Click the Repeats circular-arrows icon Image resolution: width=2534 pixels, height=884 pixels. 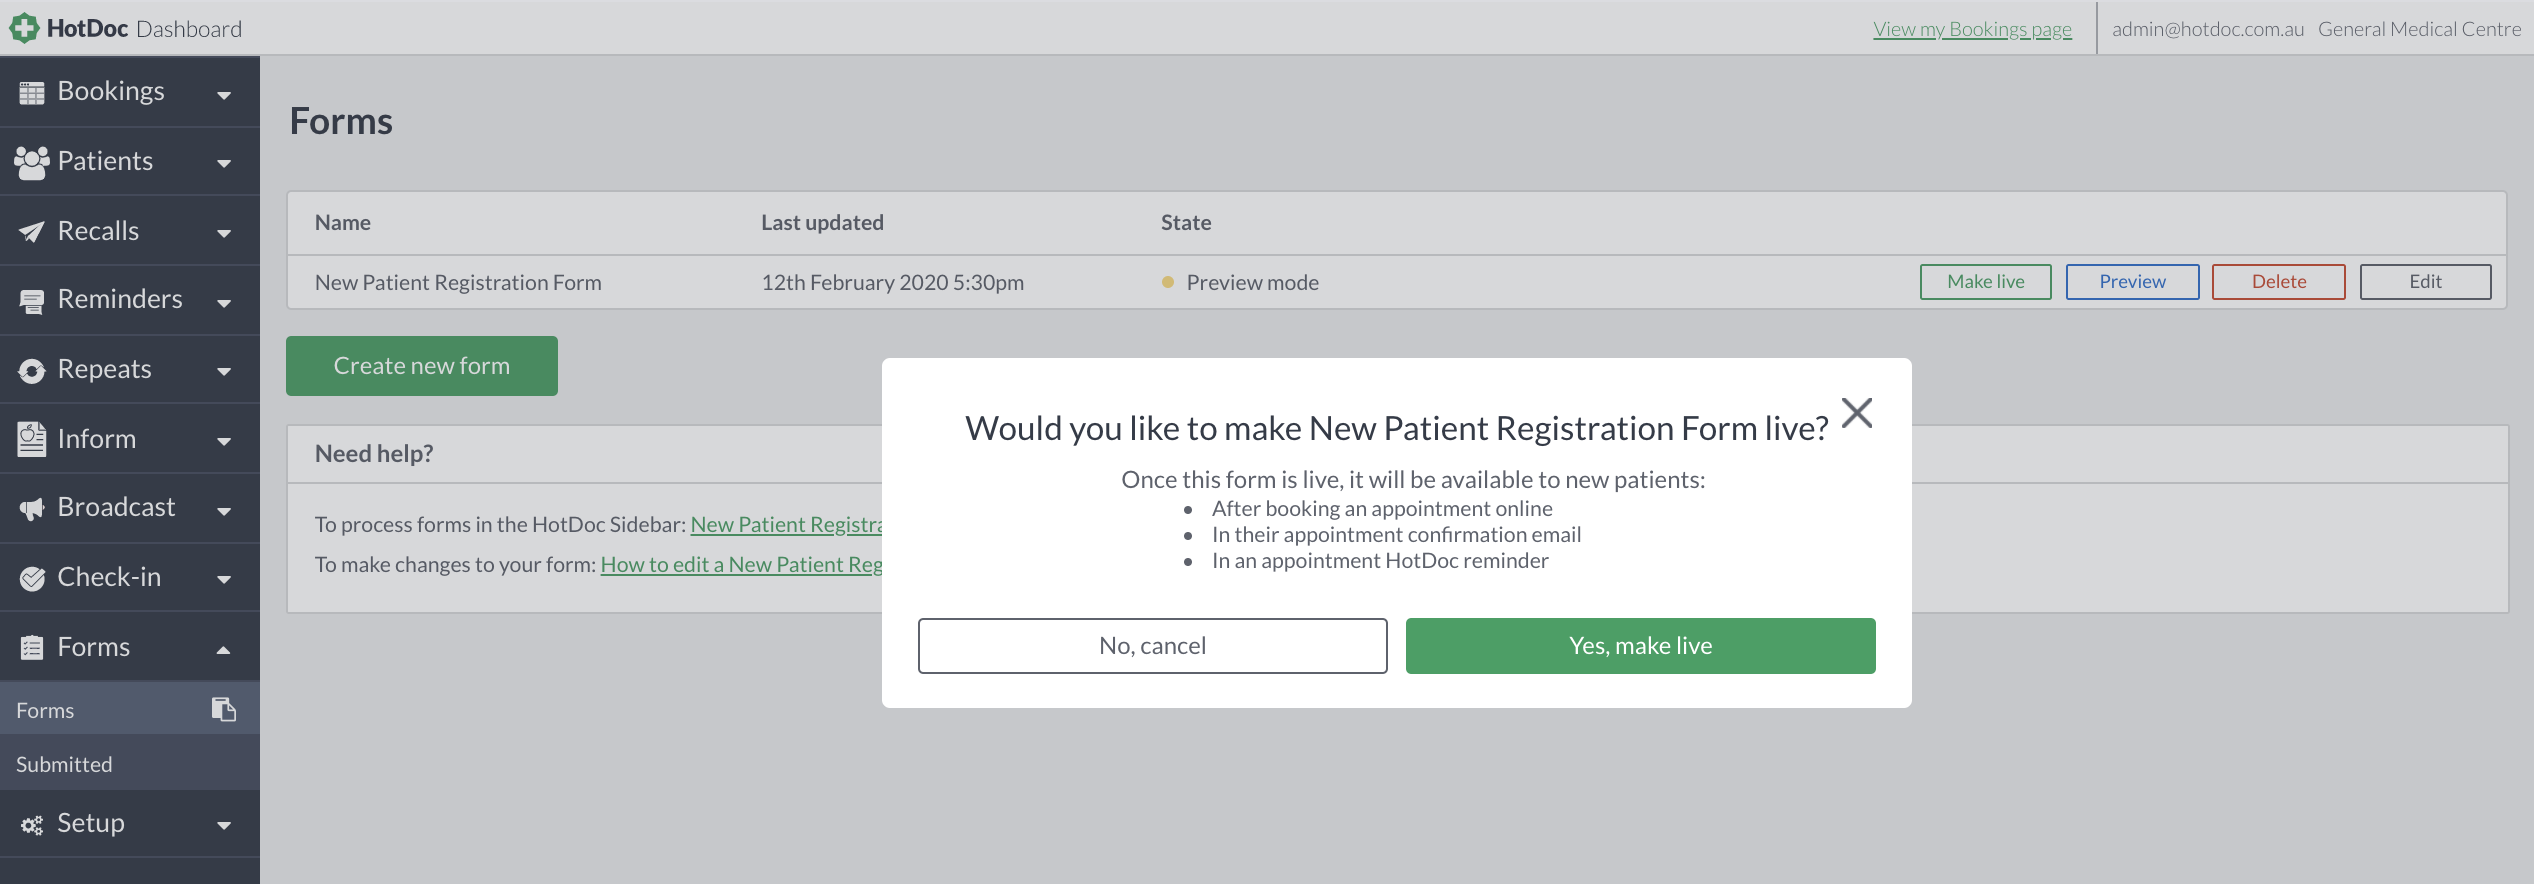pyautogui.click(x=31, y=368)
